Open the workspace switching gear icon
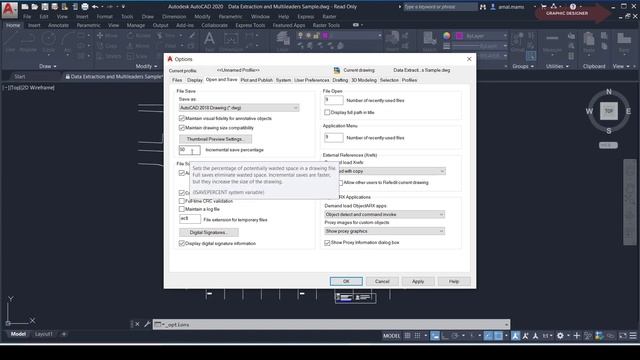This screenshot has width=640, height=360. [x=560, y=336]
